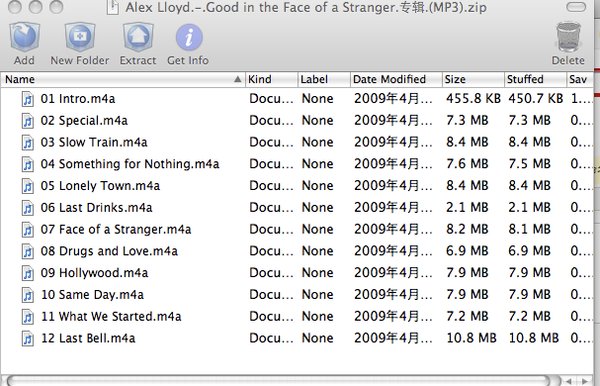
Task: Click file icon for 06 Last Drinks.m4a
Action: [x=28, y=208]
